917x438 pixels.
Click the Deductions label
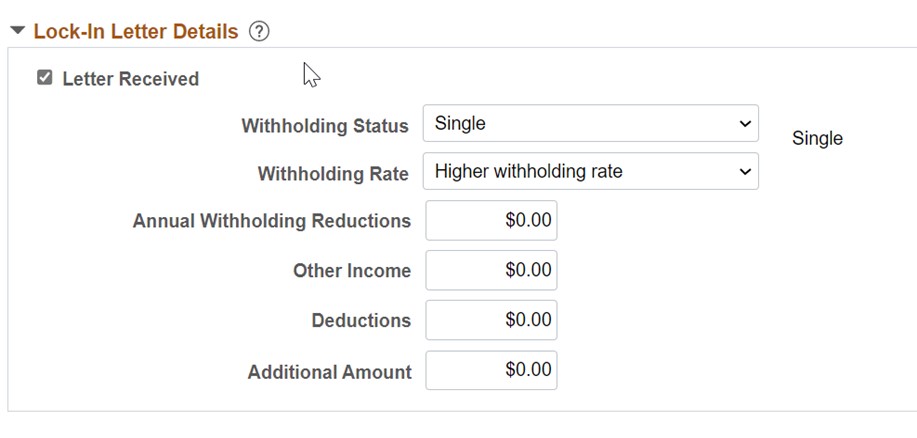click(x=361, y=320)
